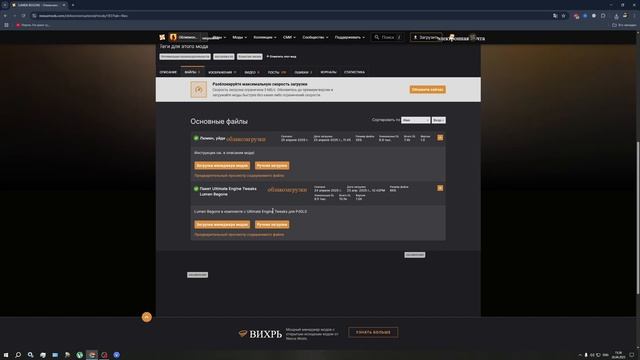This screenshot has width=640, height=360.
Task: Click the premium upgrade orange button
Action: pyautogui.click(x=427, y=89)
